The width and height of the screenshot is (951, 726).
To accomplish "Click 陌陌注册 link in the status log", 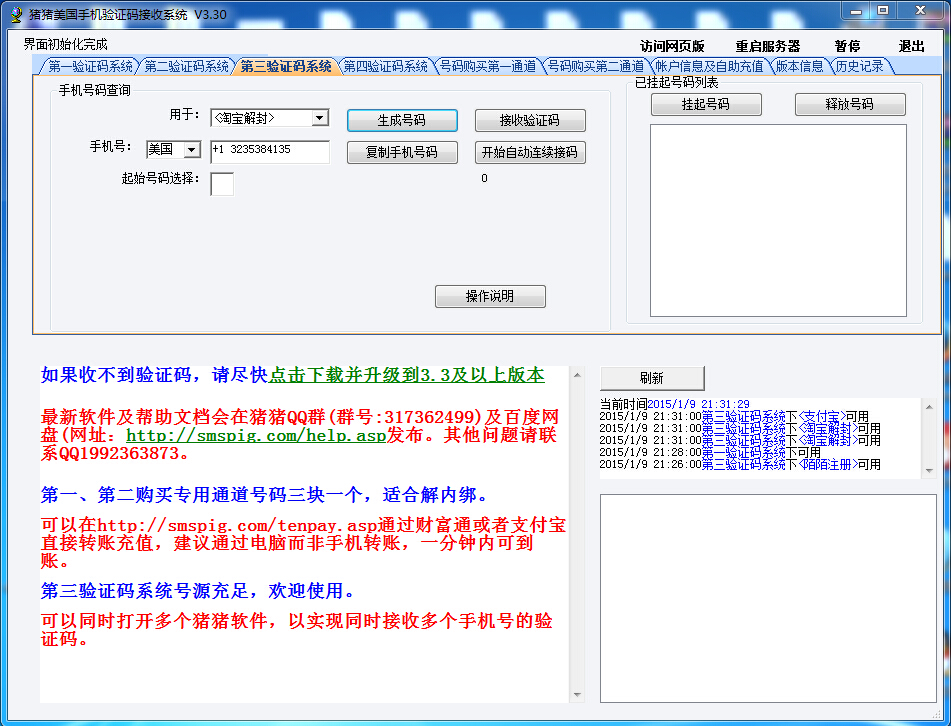I will pos(828,464).
